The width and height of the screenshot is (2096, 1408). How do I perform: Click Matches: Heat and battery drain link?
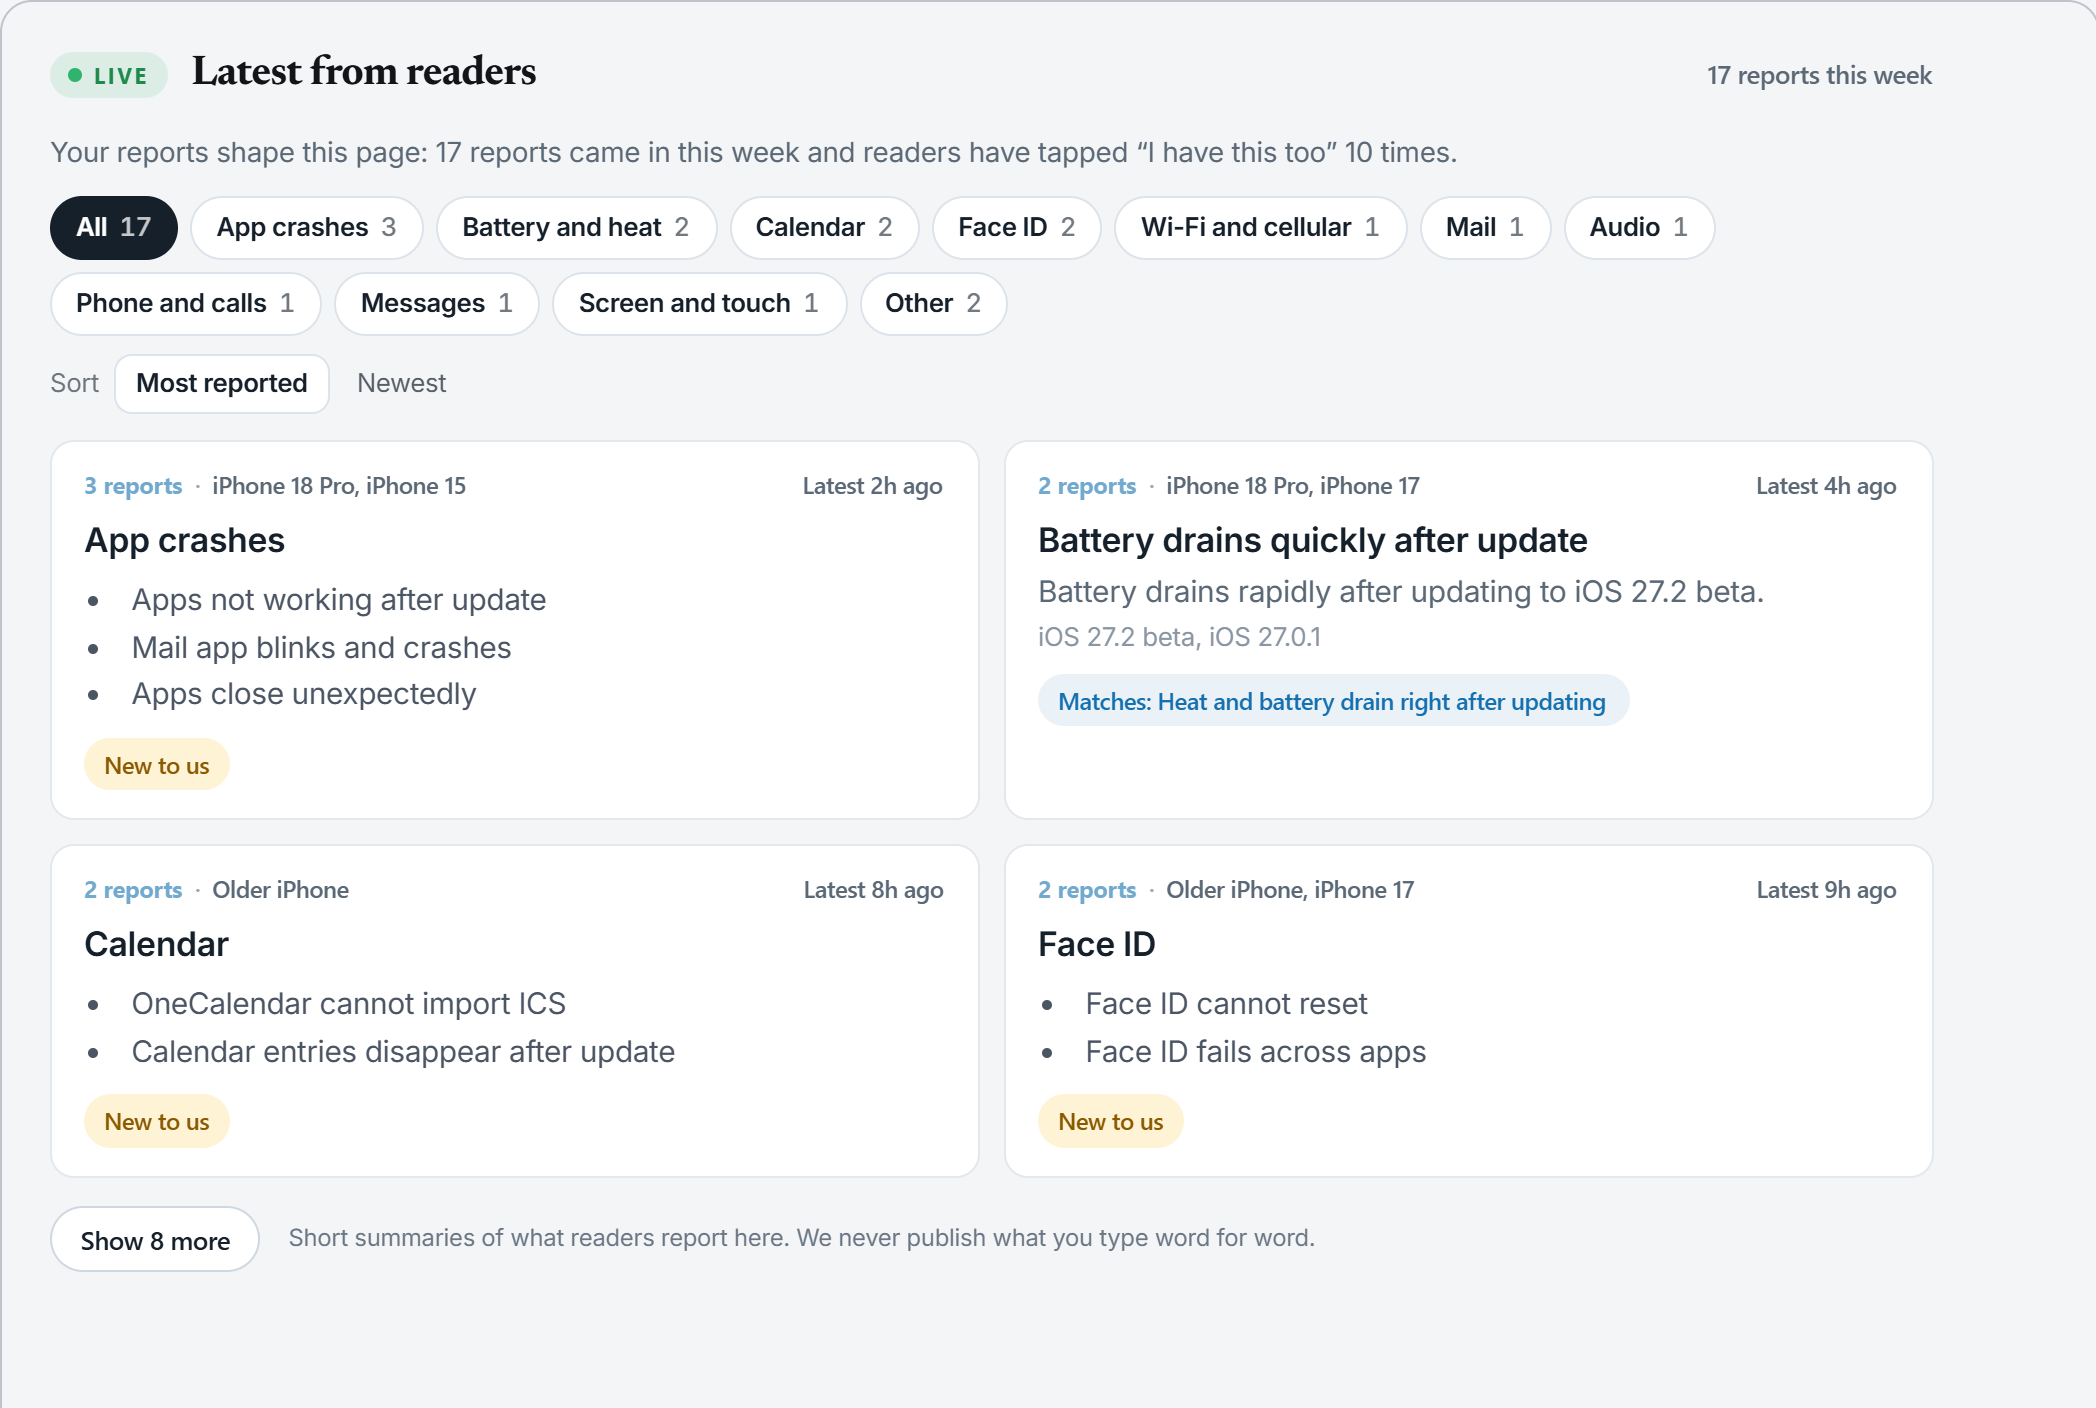1333,701
